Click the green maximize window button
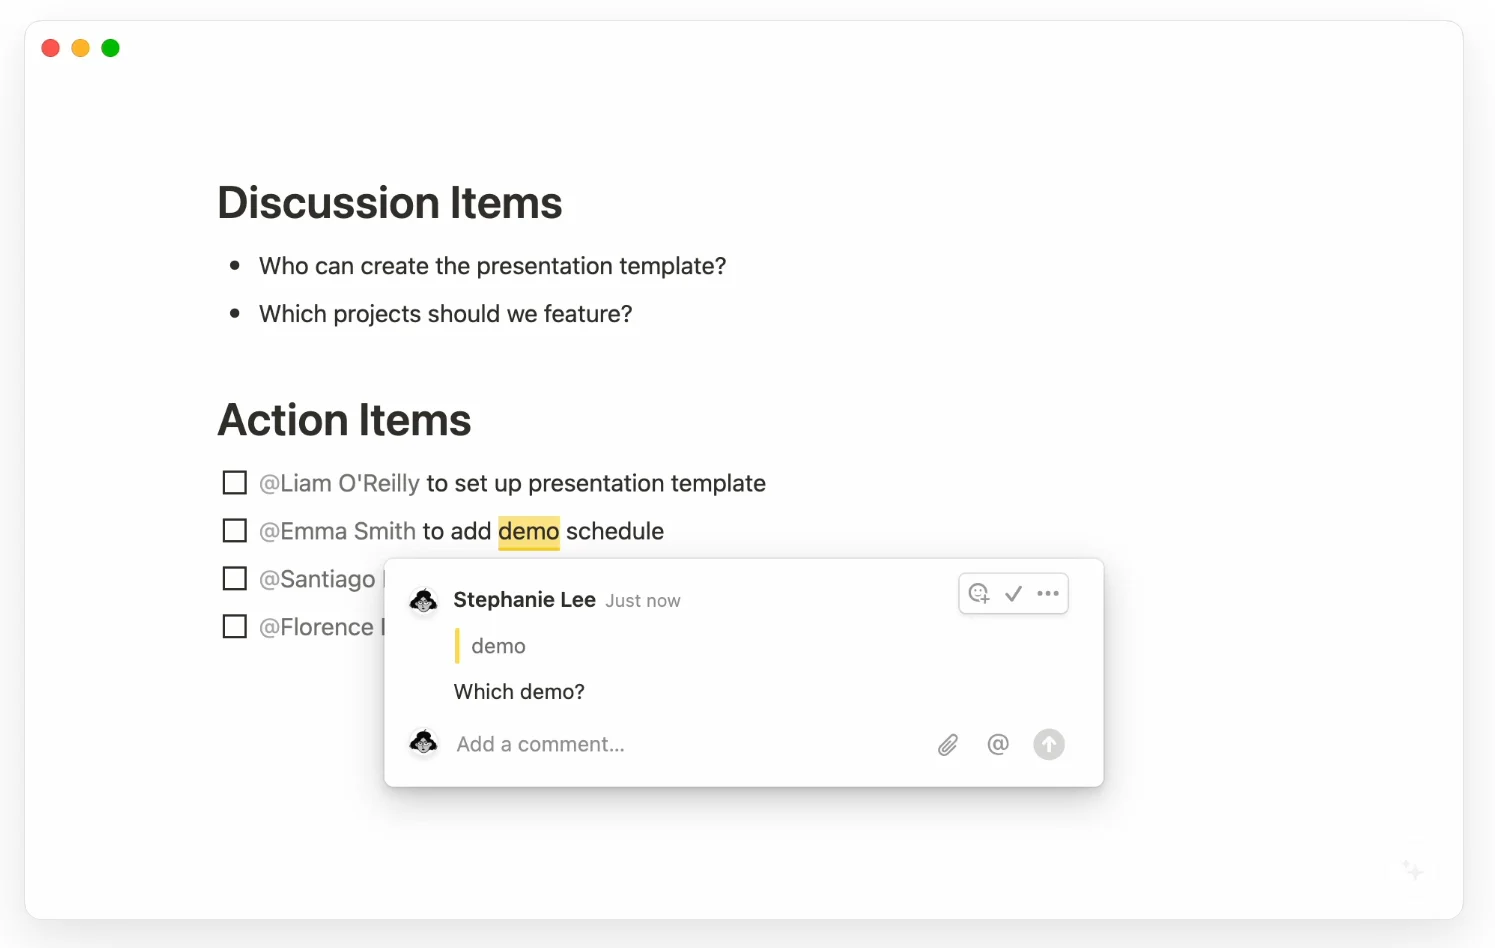The image size is (1495, 948). 111,48
